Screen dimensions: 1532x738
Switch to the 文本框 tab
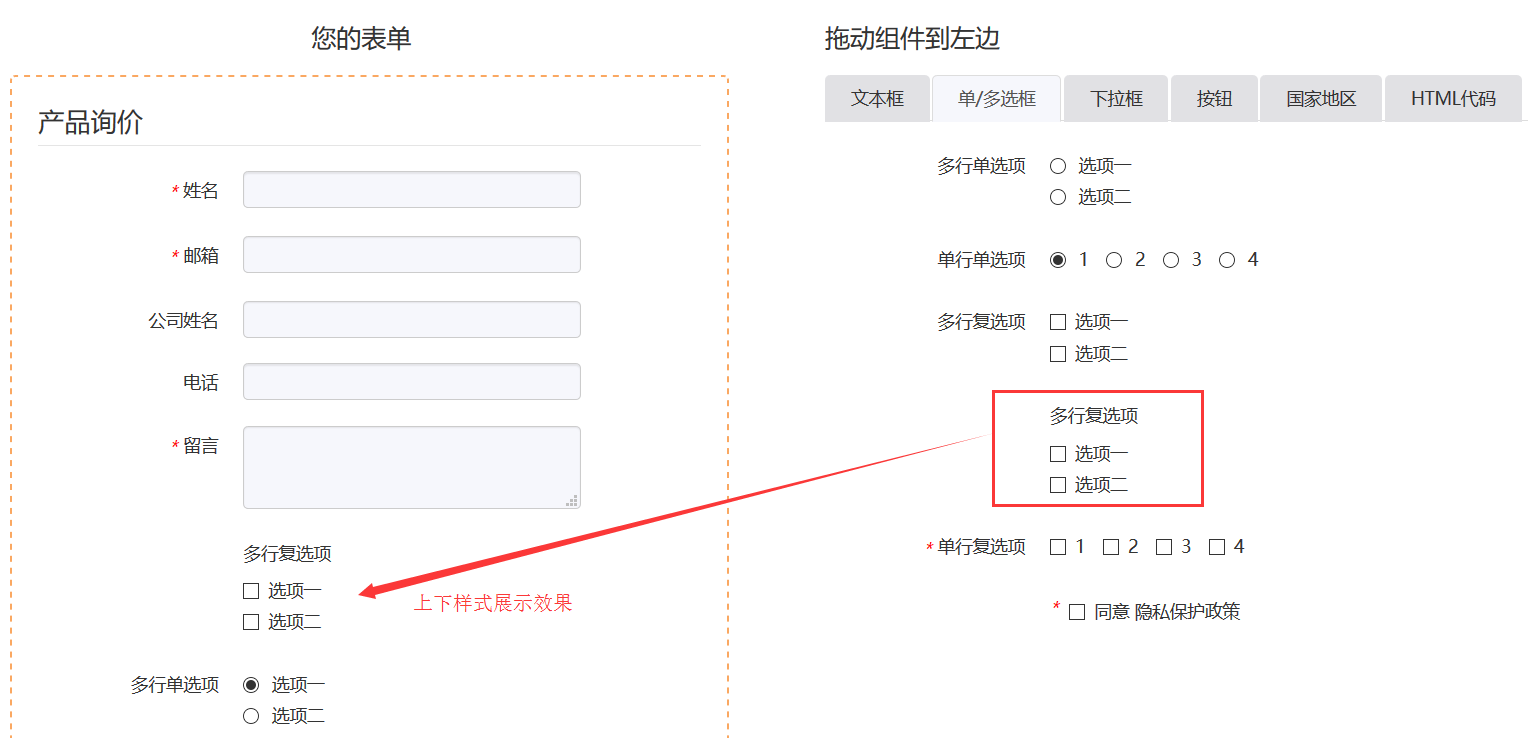point(877,98)
